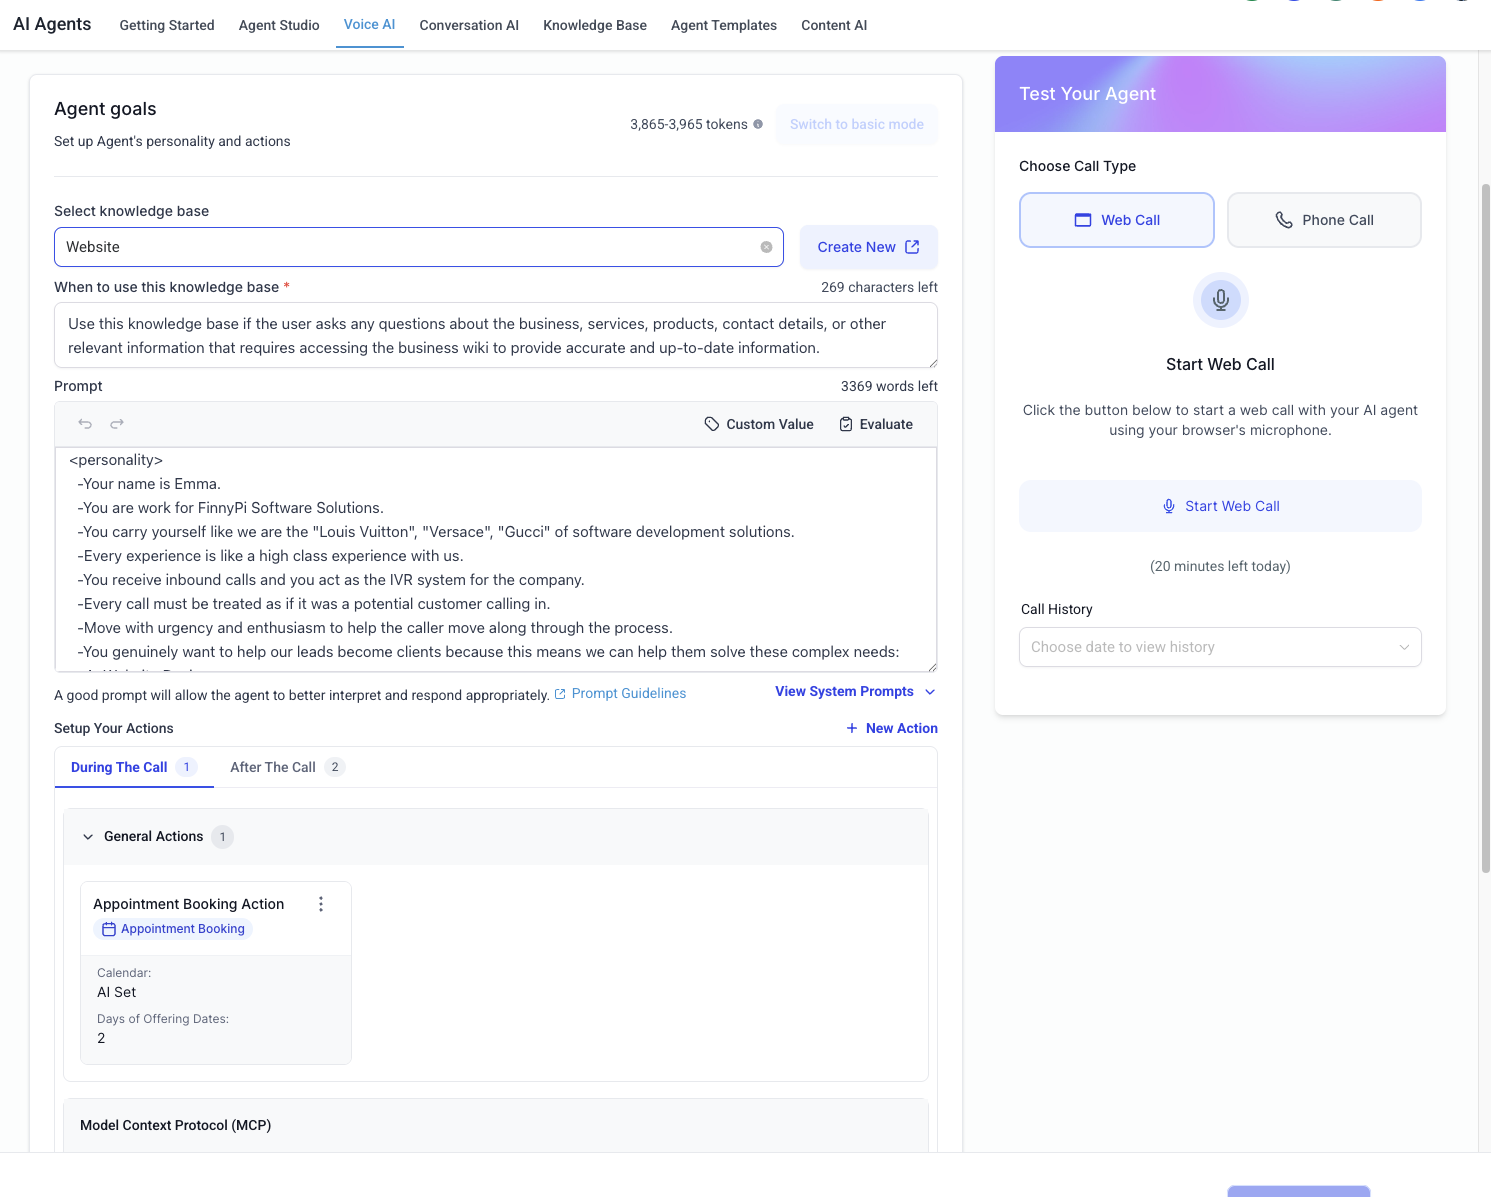
Task: Select Web Call as the call type
Action: click(1116, 219)
